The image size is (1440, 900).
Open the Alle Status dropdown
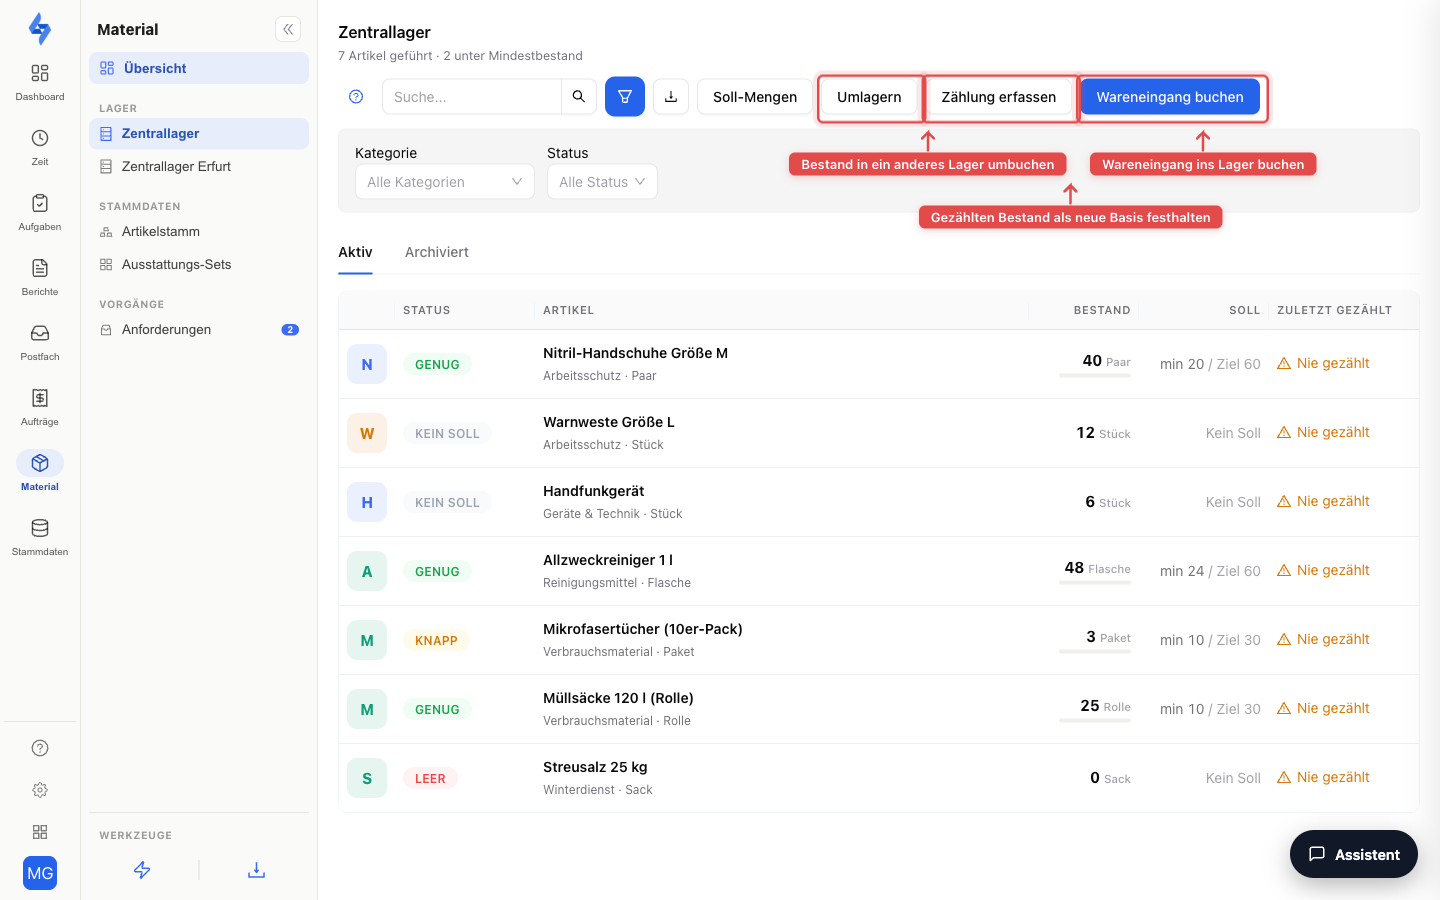pyautogui.click(x=602, y=182)
